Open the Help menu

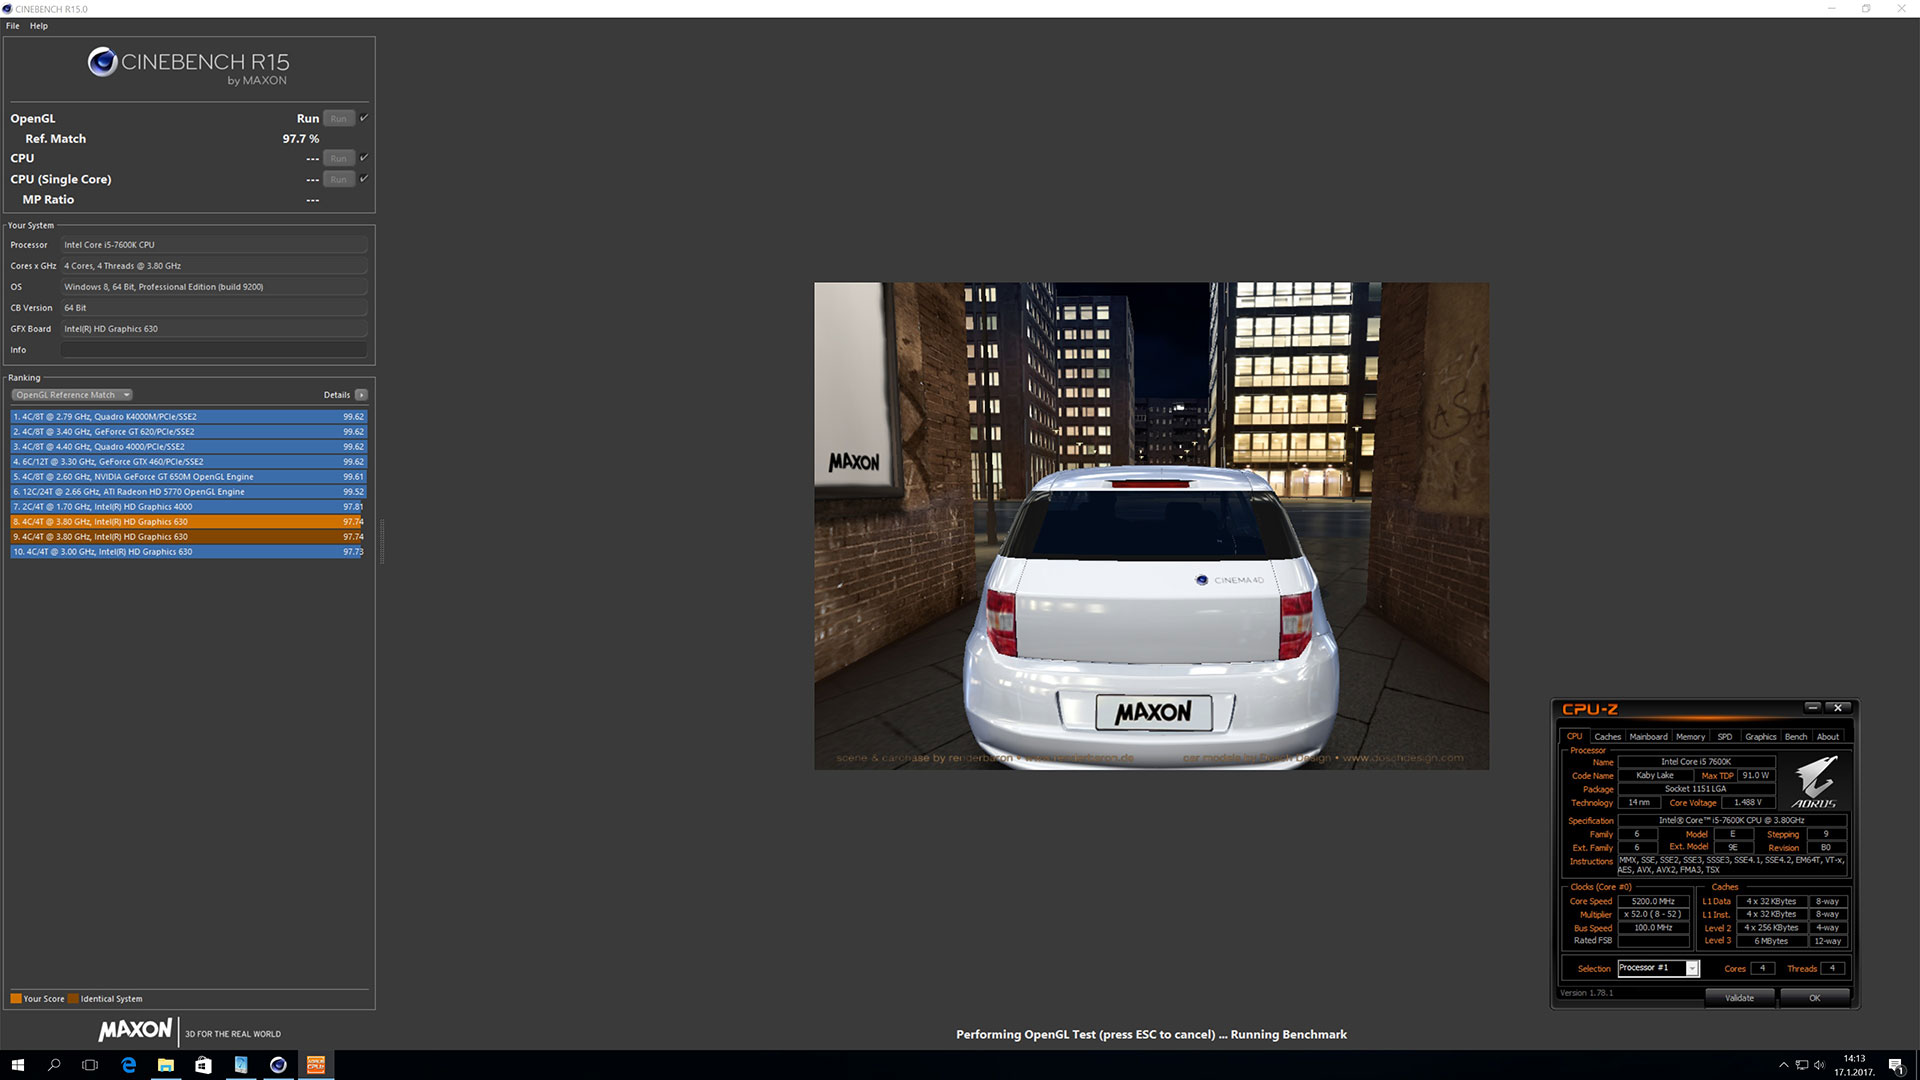39,26
